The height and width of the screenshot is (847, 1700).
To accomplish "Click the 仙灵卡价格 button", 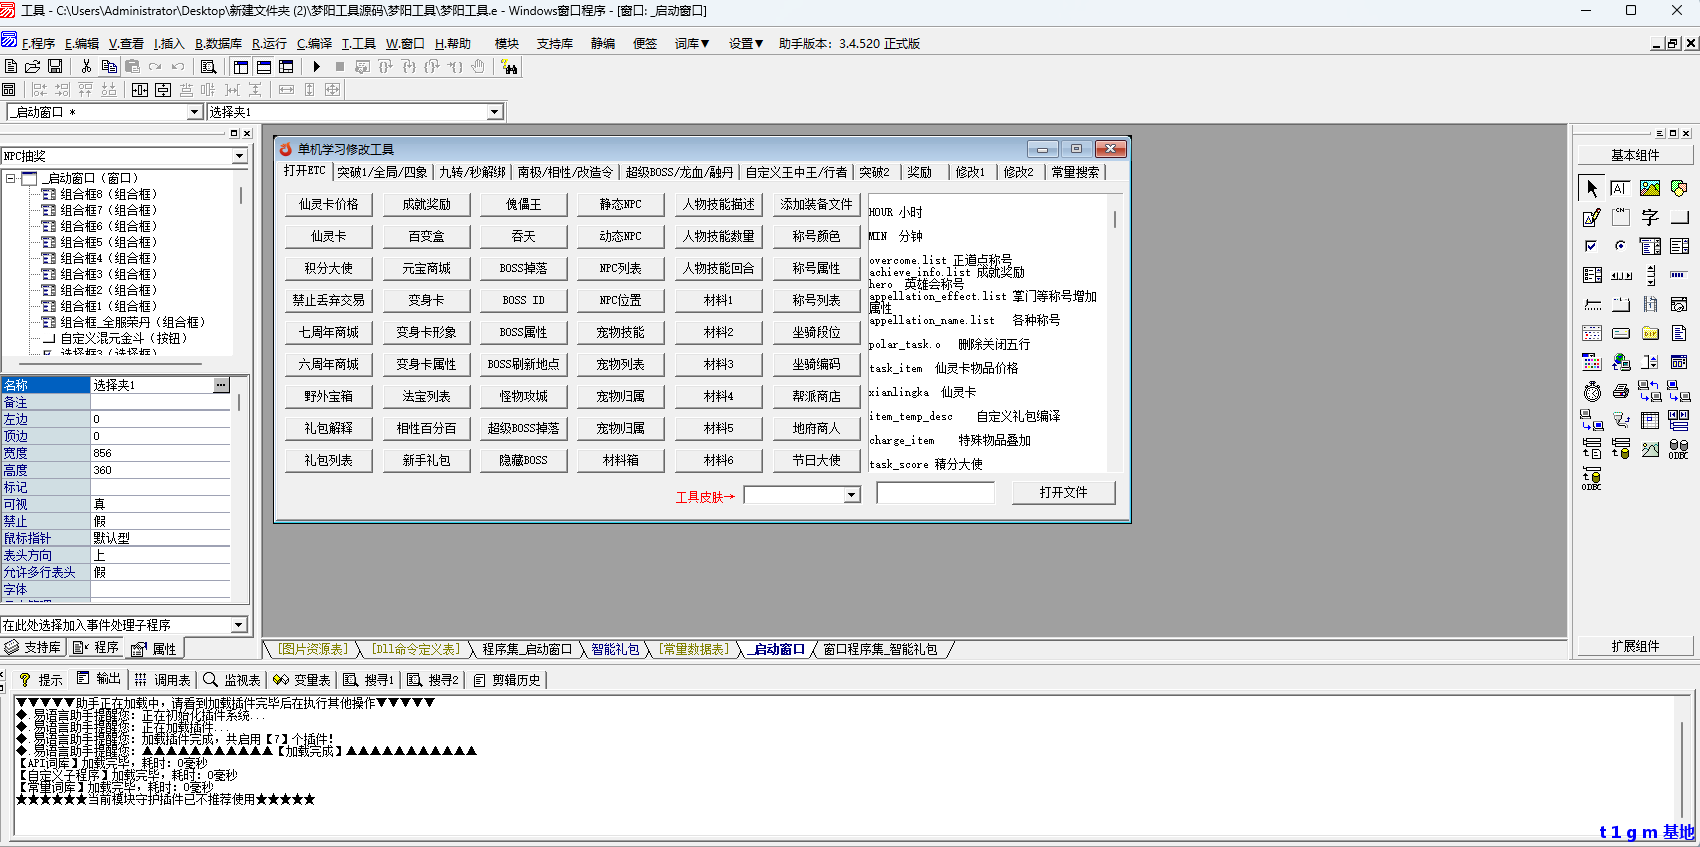I will point(328,204).
